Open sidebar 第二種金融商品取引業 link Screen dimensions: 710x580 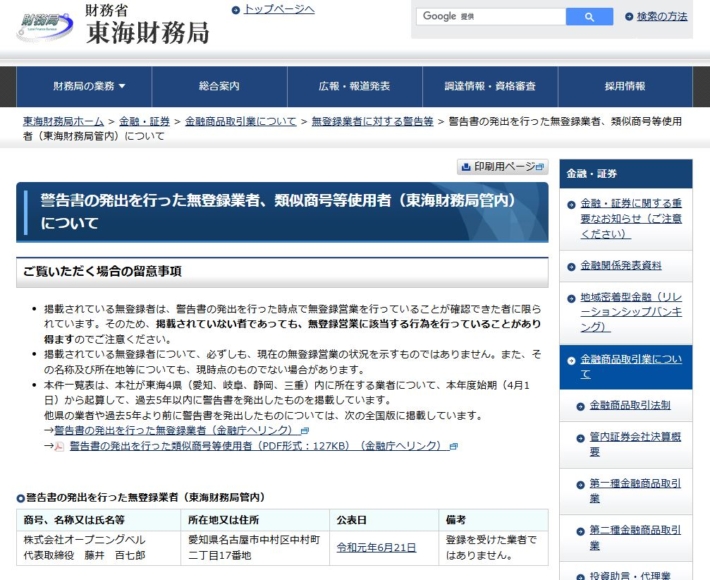(635, 538)
